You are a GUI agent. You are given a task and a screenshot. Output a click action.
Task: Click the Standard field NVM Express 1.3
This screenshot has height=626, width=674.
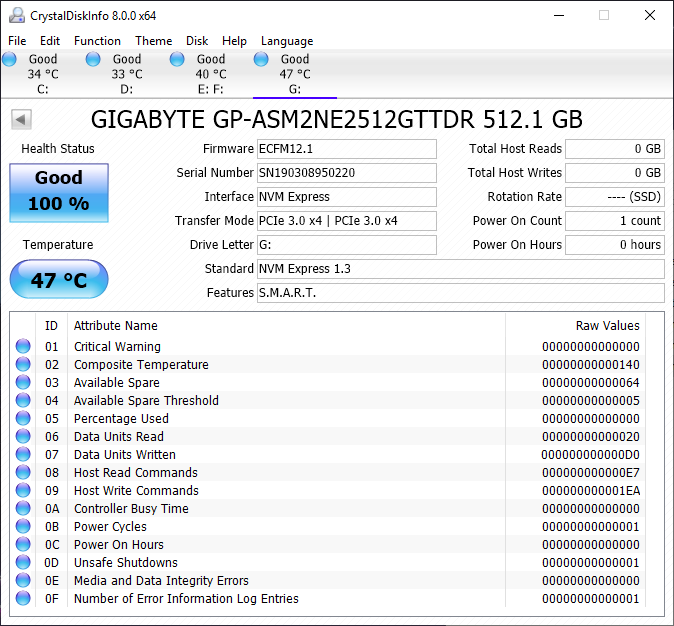pyautogui.click(x=461, y=269)
